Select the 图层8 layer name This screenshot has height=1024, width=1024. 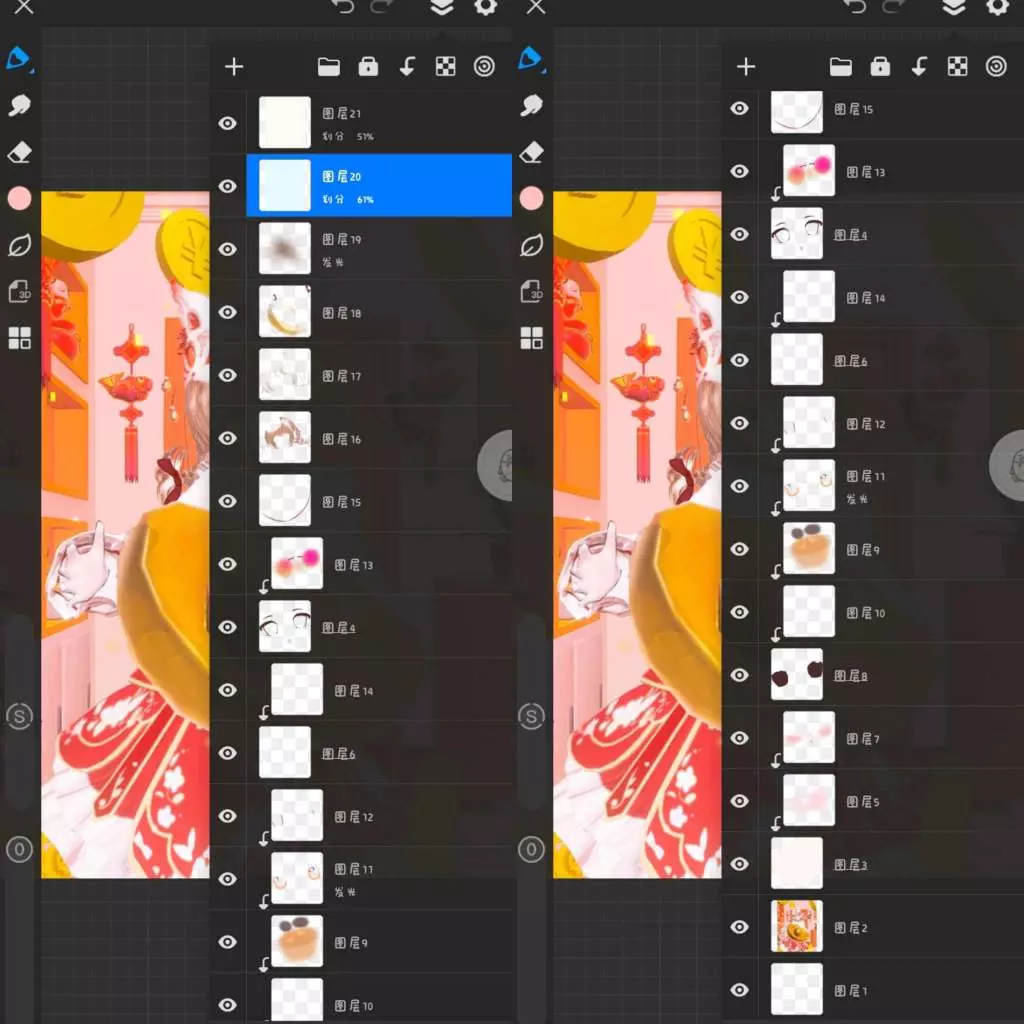click(850, 676)
